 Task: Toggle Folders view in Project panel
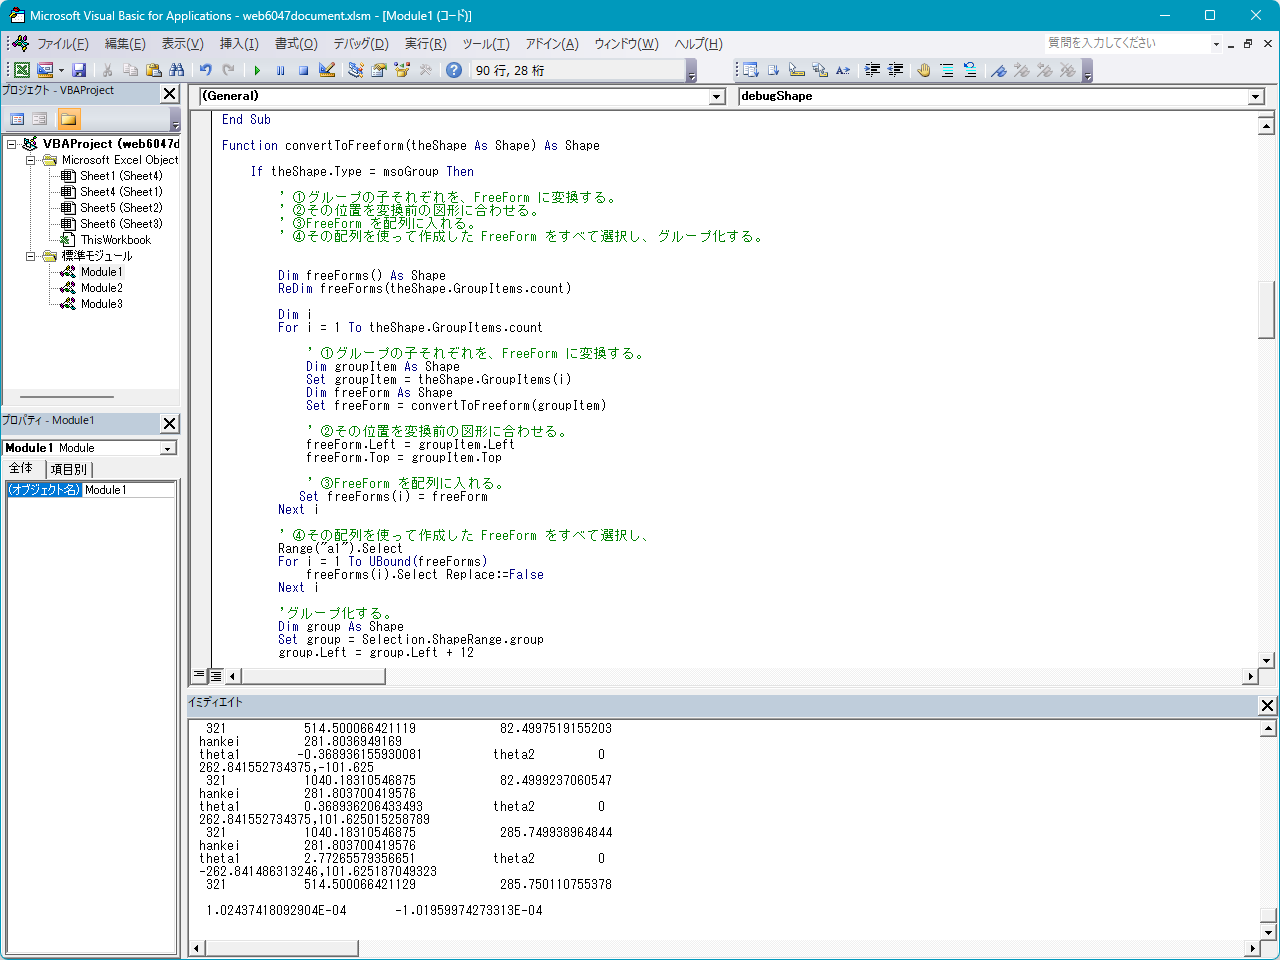coord(68,119)
